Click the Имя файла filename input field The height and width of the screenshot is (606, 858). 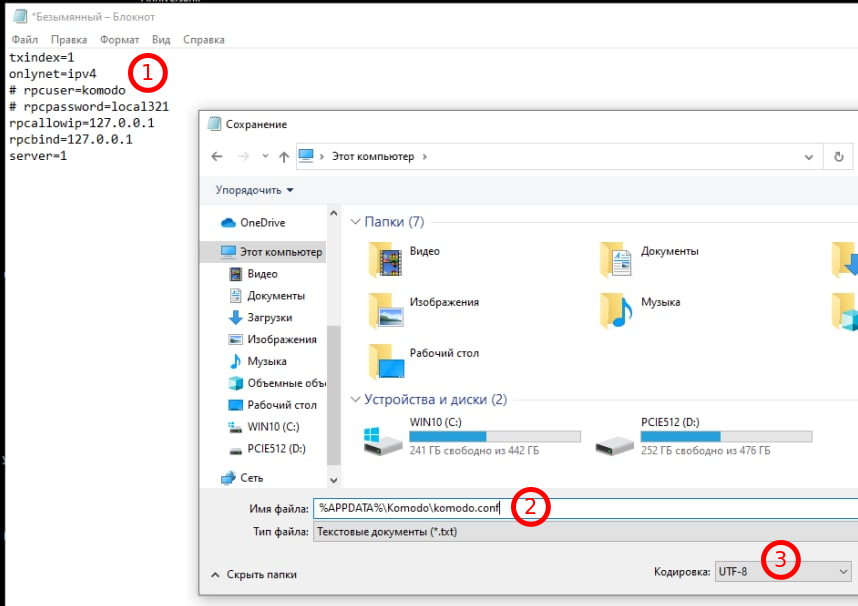585,508
